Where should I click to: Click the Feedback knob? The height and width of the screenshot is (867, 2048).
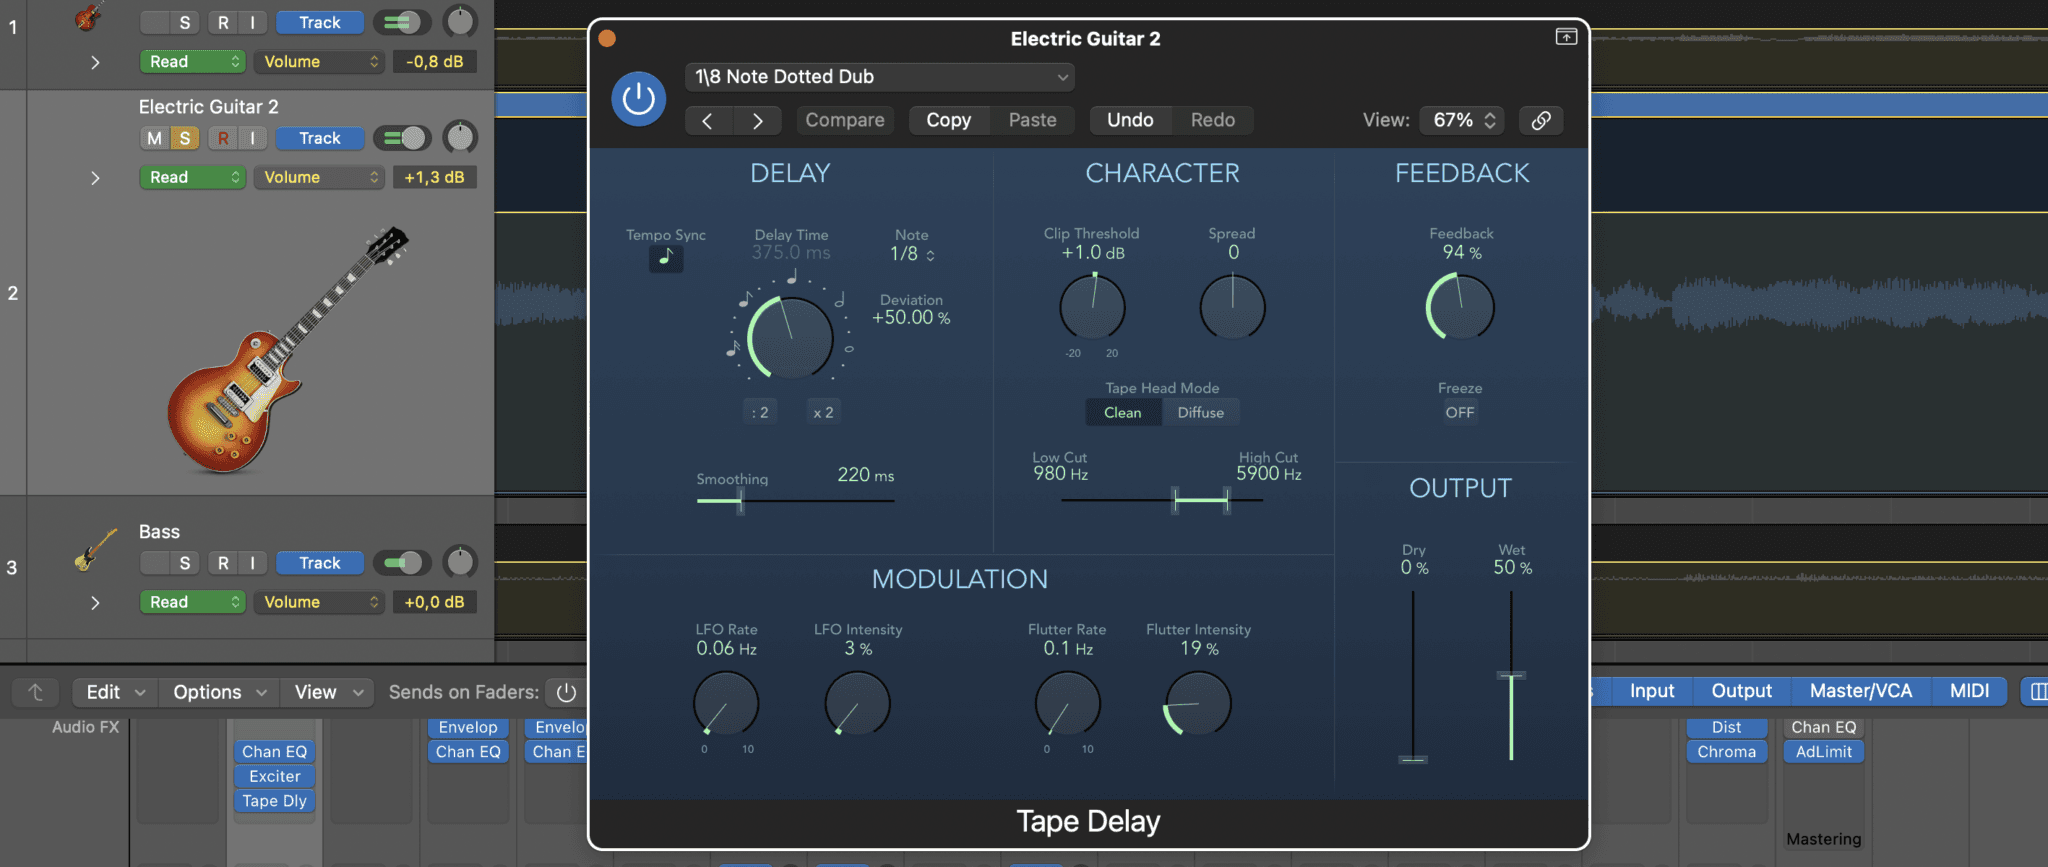[1460, 307]
